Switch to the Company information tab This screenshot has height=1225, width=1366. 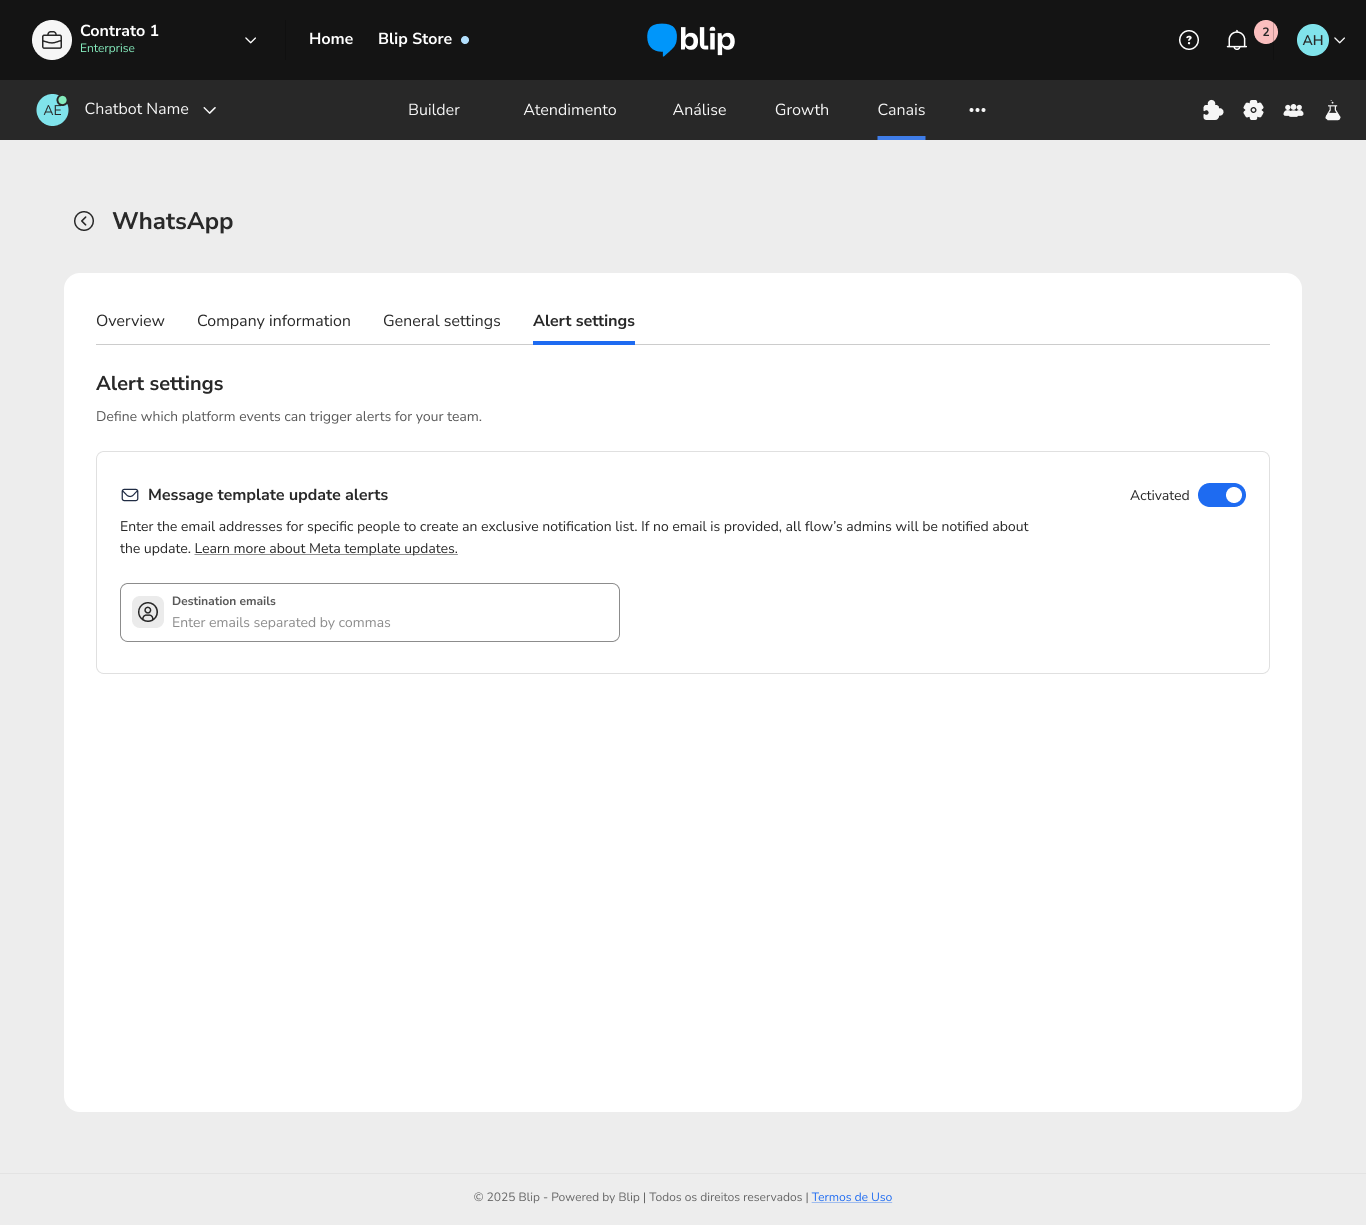click(x=273, y=321)
